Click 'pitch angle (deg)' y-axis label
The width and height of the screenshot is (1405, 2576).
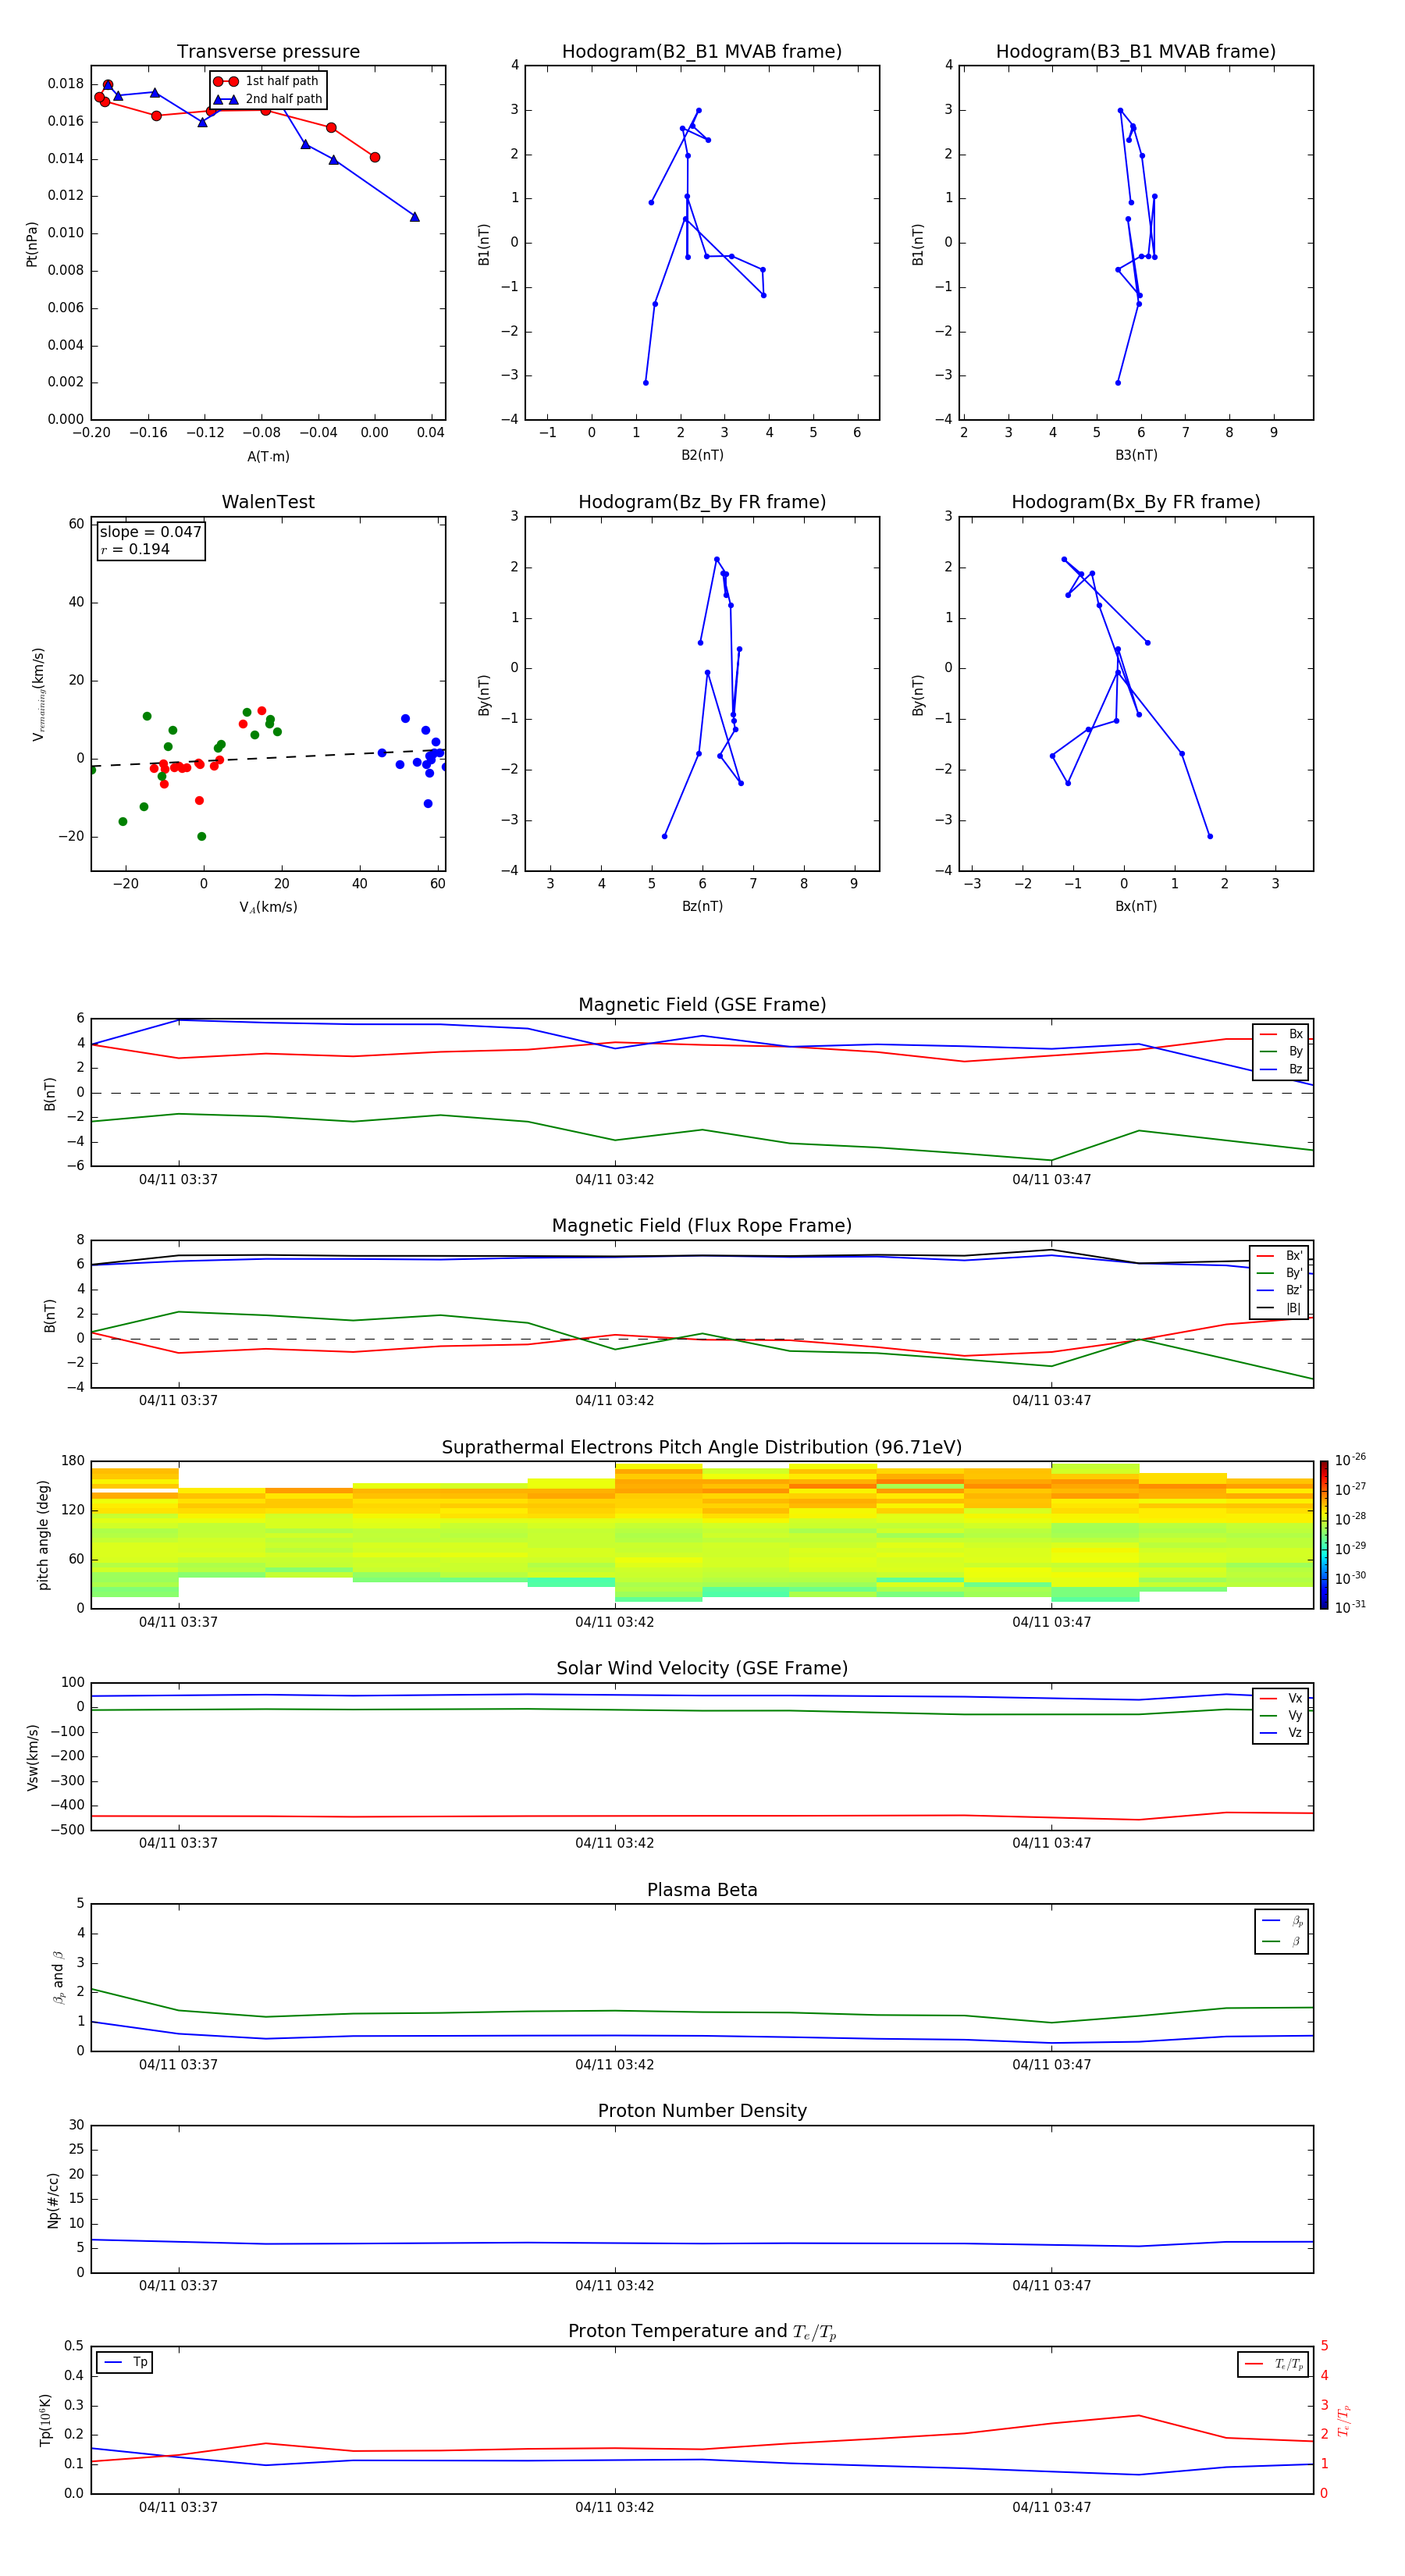[x=43, y=1535]
